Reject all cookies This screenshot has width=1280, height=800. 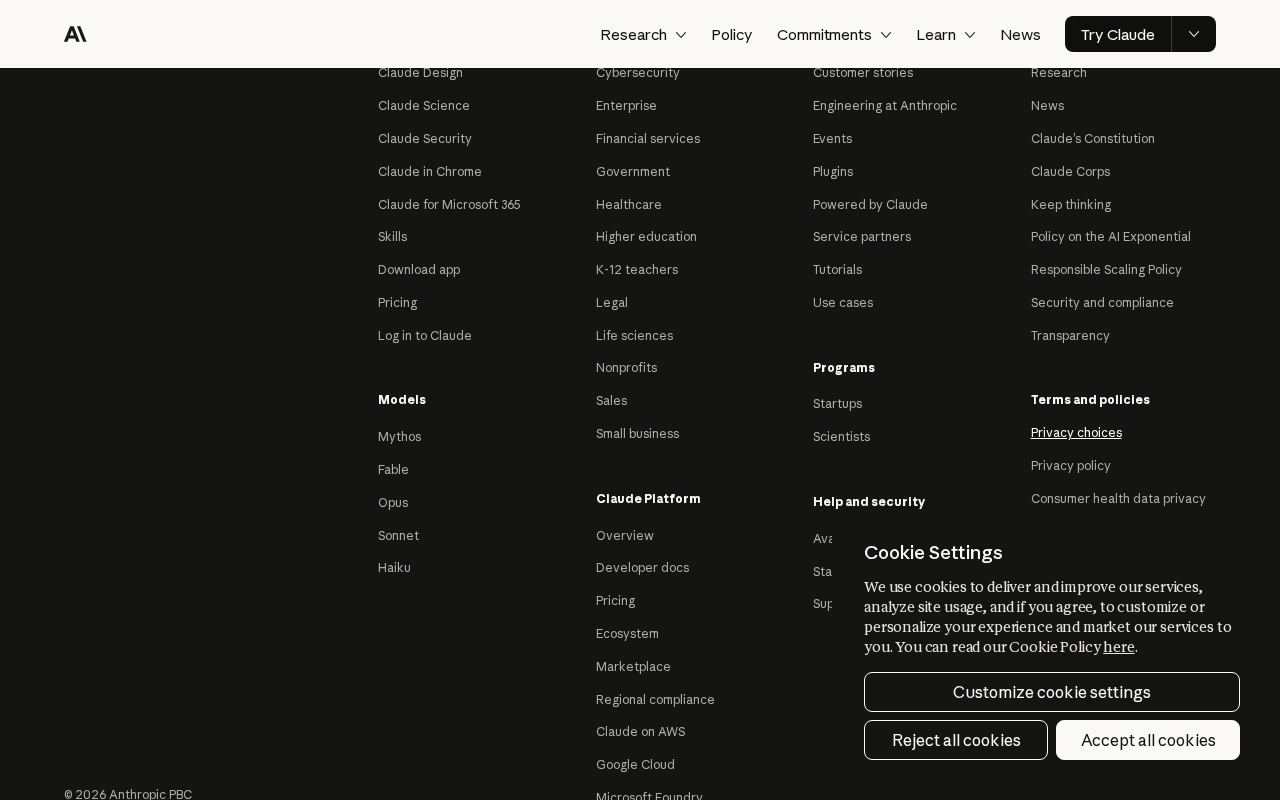tap(956, 740)
